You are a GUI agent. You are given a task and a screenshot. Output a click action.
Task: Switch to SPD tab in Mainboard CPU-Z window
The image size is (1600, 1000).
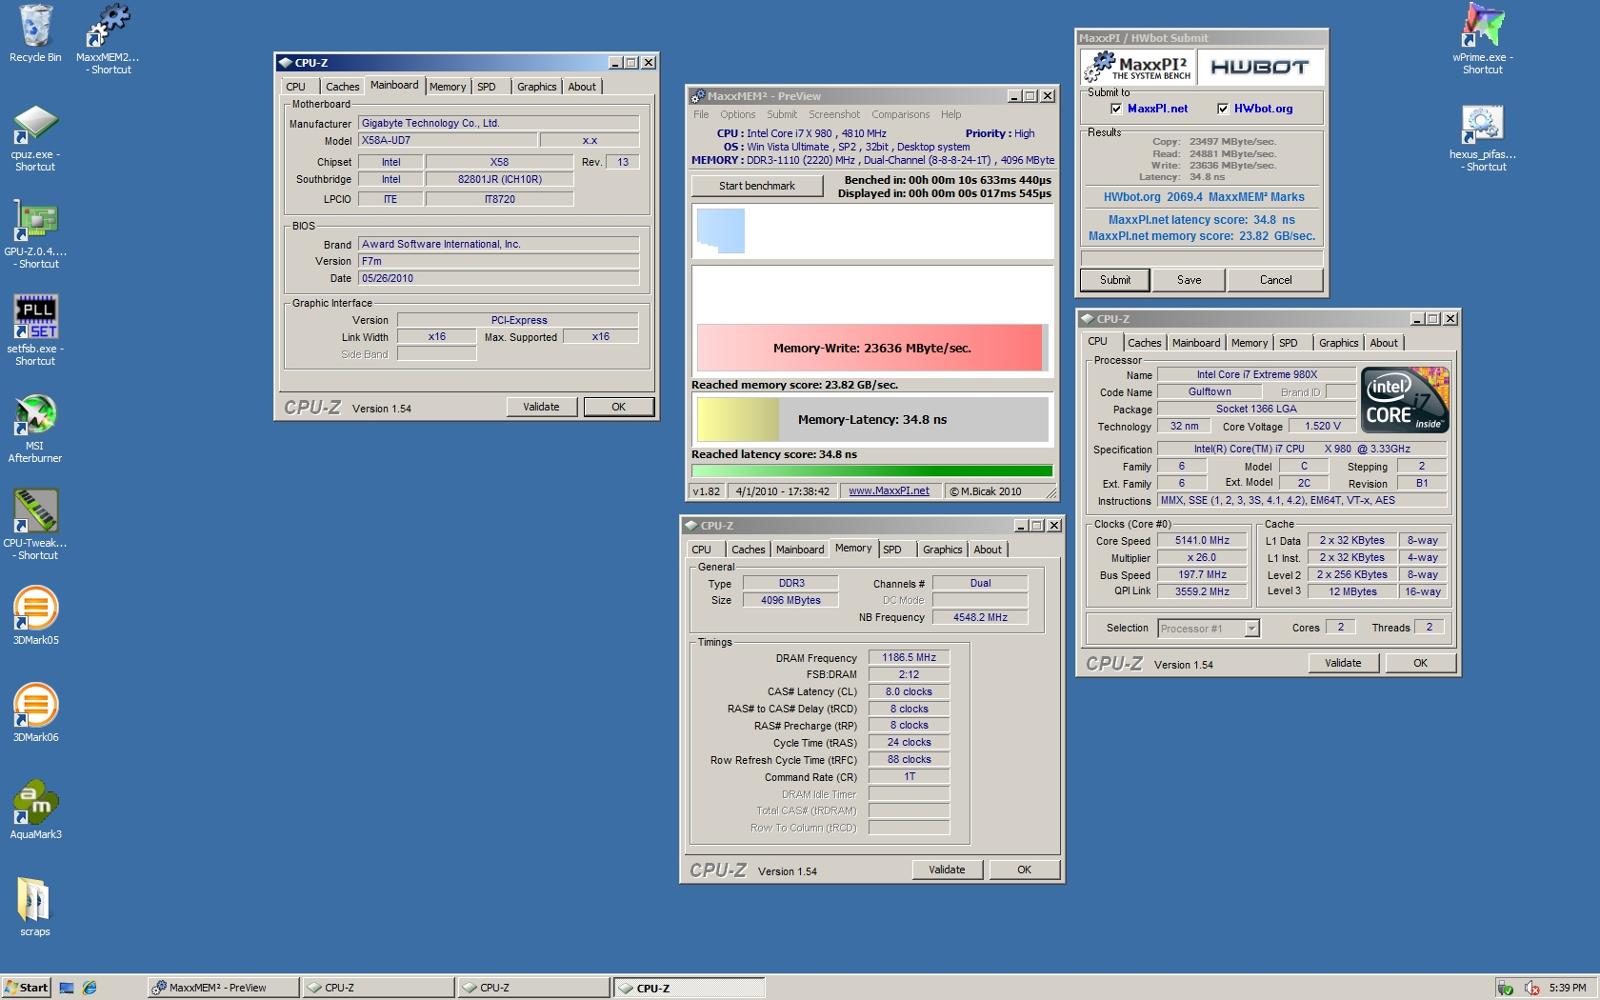[487, 87]
